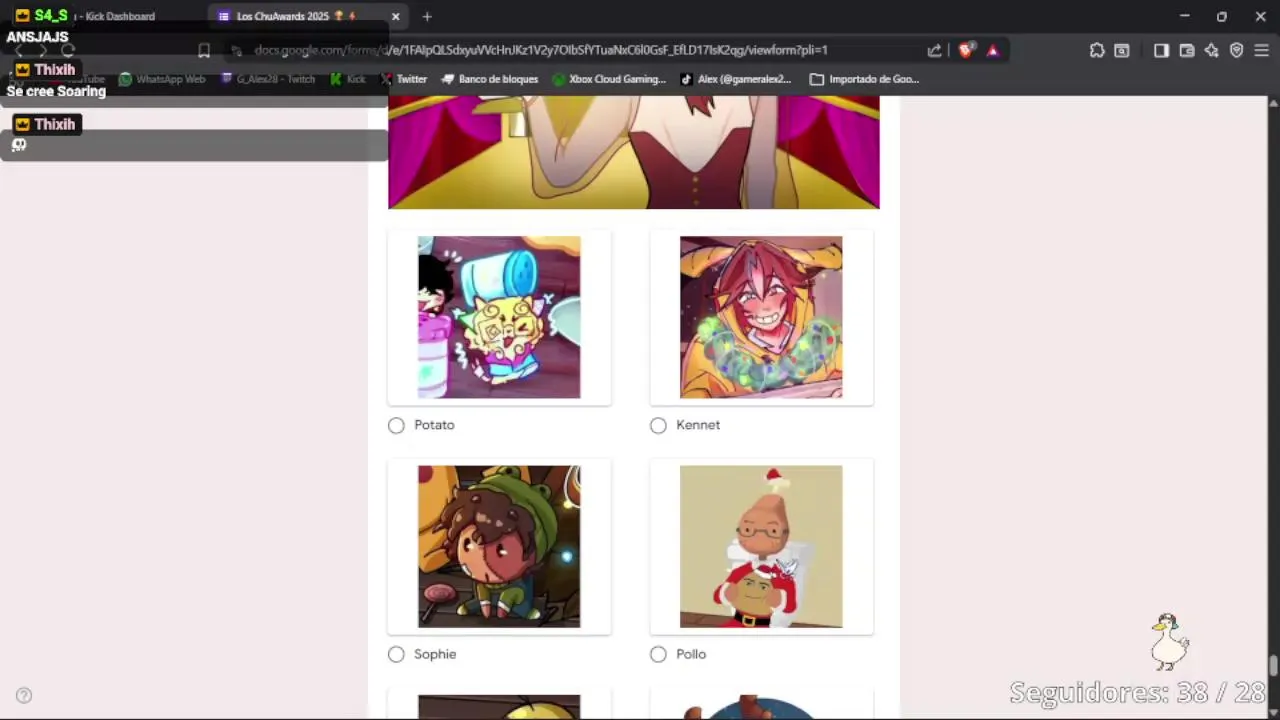Open the Twitter bookmark

(x=404, y=79)
